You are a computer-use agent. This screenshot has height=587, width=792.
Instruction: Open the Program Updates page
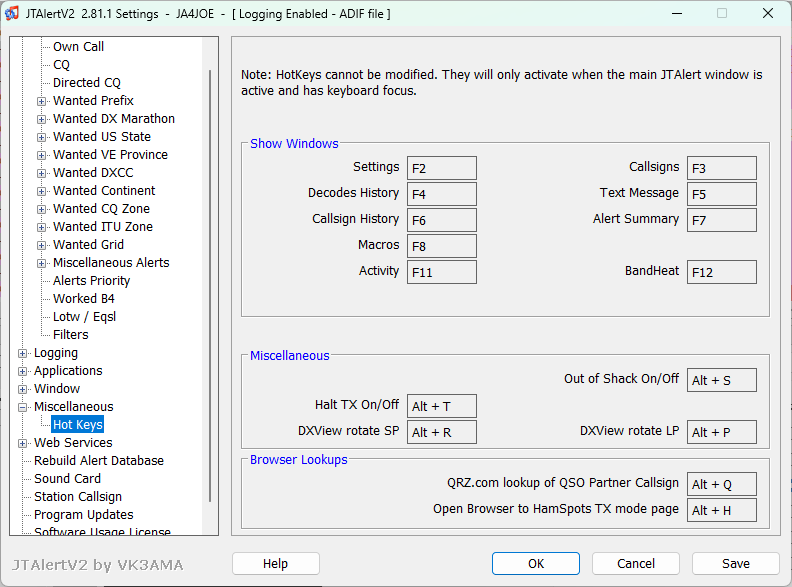[84, 515]
